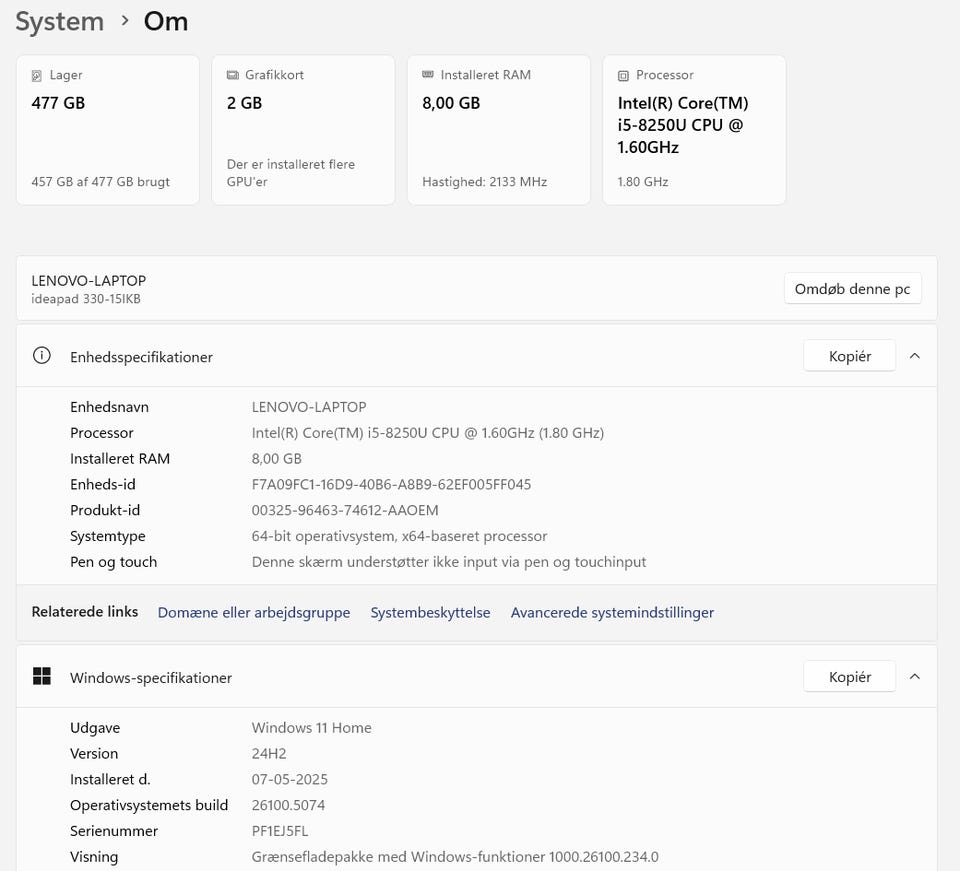Click the graphics card icon on Grafikkort
Screen dimensions: 960x871
232,76
